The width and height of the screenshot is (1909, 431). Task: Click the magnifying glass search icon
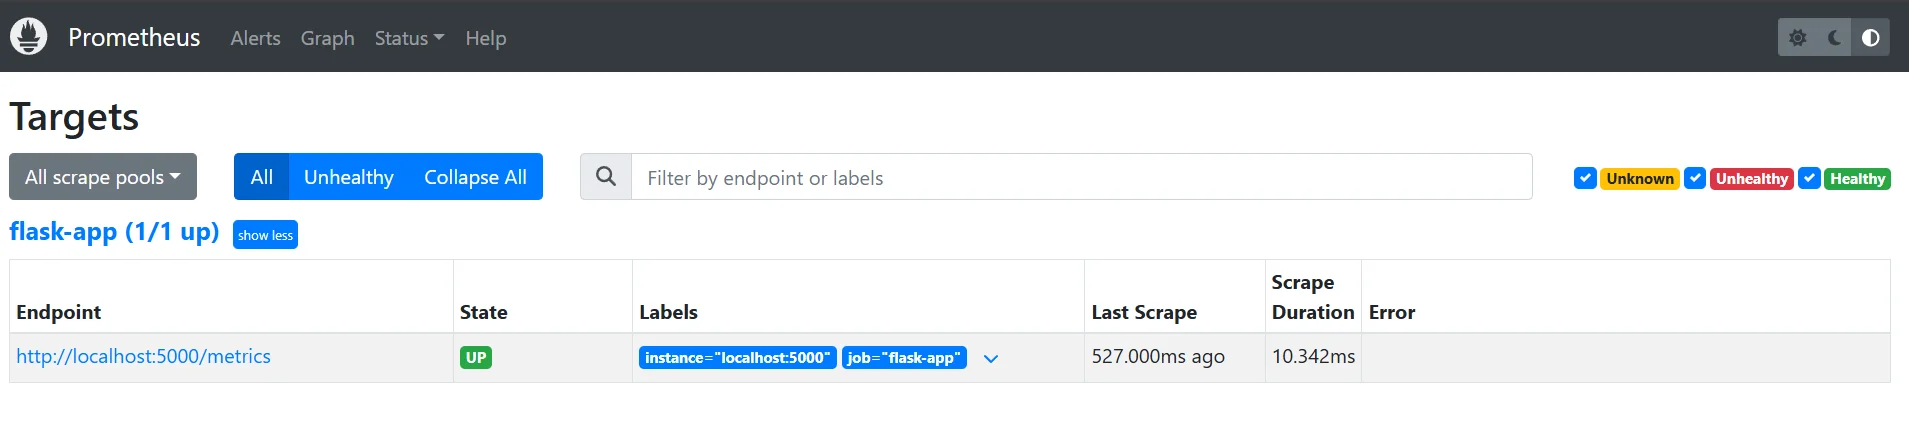(x=606, y=177)
